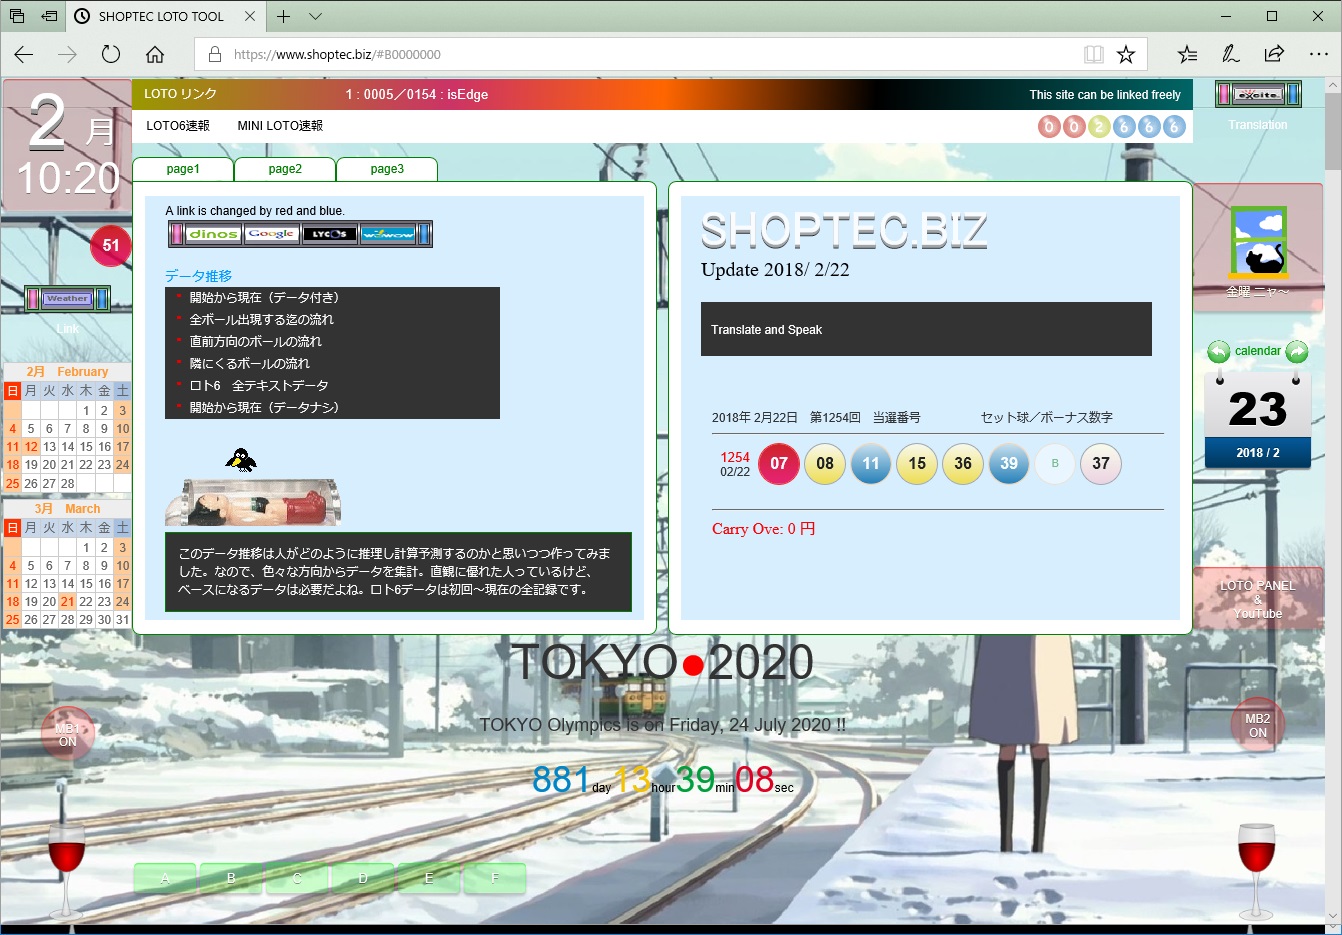Click the left red wine glass

coord(67,871)
